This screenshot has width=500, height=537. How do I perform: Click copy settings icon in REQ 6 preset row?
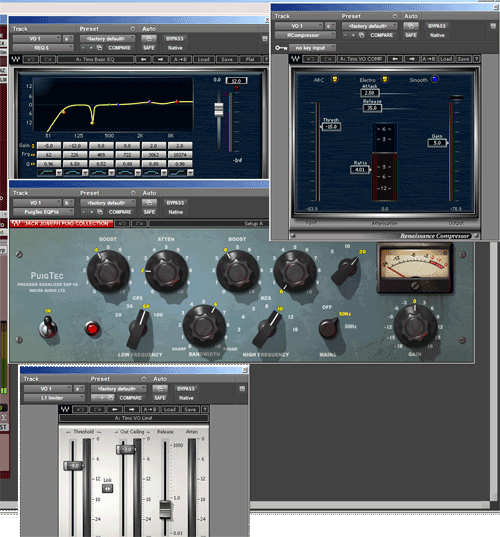(x=99, y=48)
